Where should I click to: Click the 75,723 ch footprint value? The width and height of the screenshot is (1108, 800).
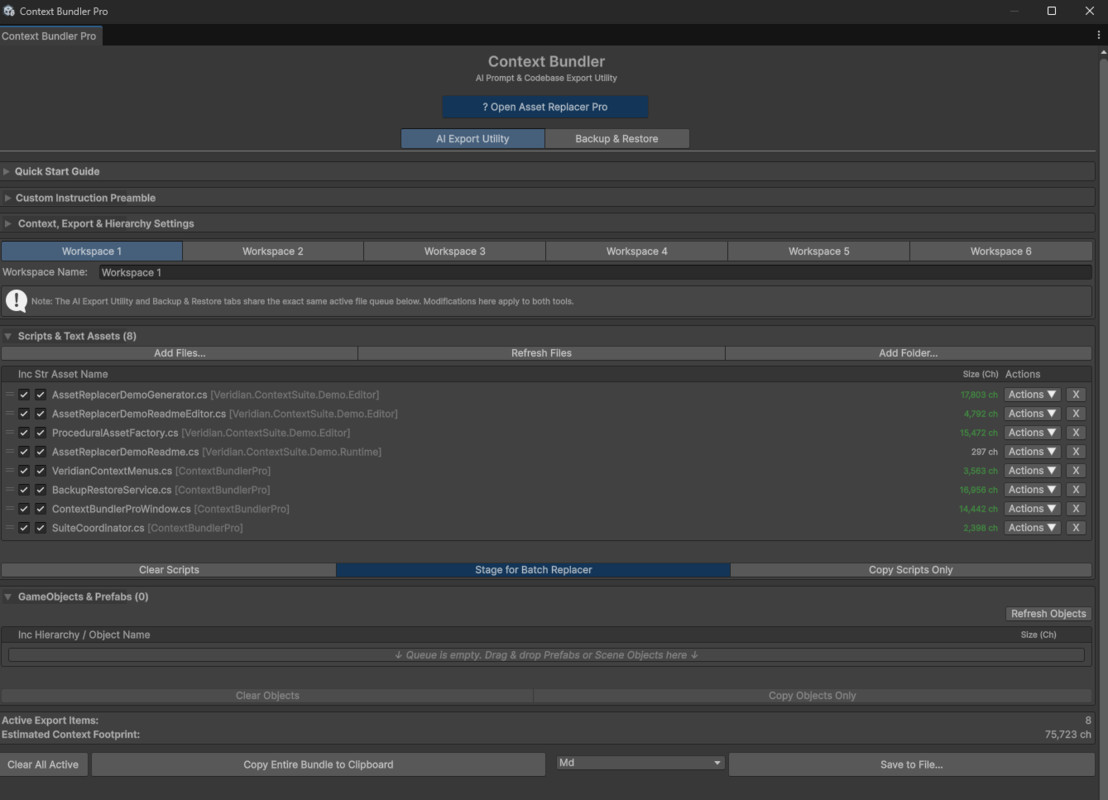pos(1068,734)
